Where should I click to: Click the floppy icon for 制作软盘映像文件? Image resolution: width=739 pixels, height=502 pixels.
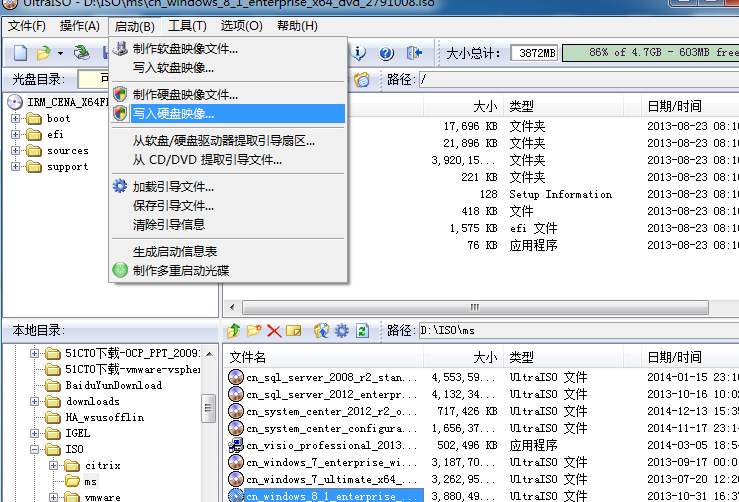pyautogui.click(x=120, y=49)
